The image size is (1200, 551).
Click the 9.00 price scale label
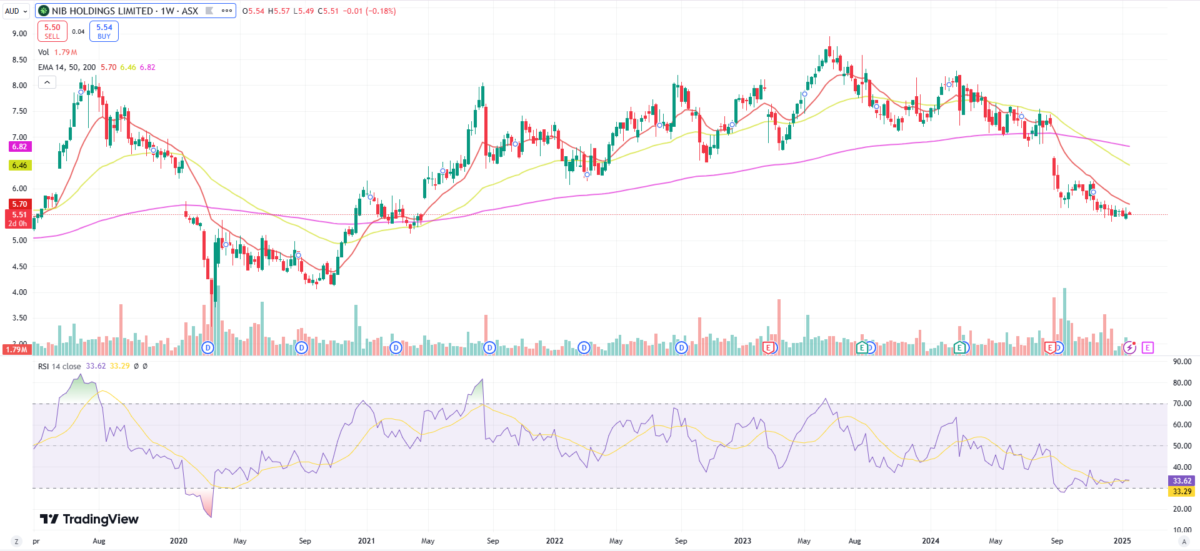pyautogui.click(x=18, y=33)
